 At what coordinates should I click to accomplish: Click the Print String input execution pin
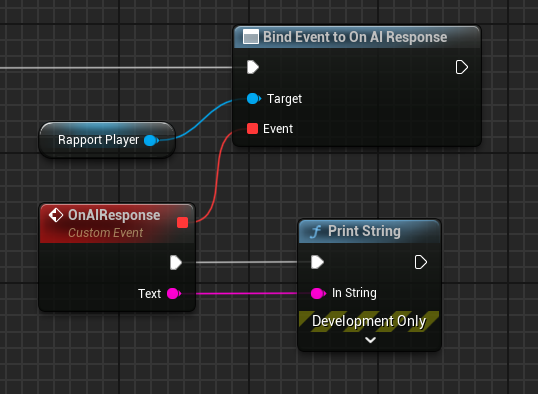click(317, 262)
